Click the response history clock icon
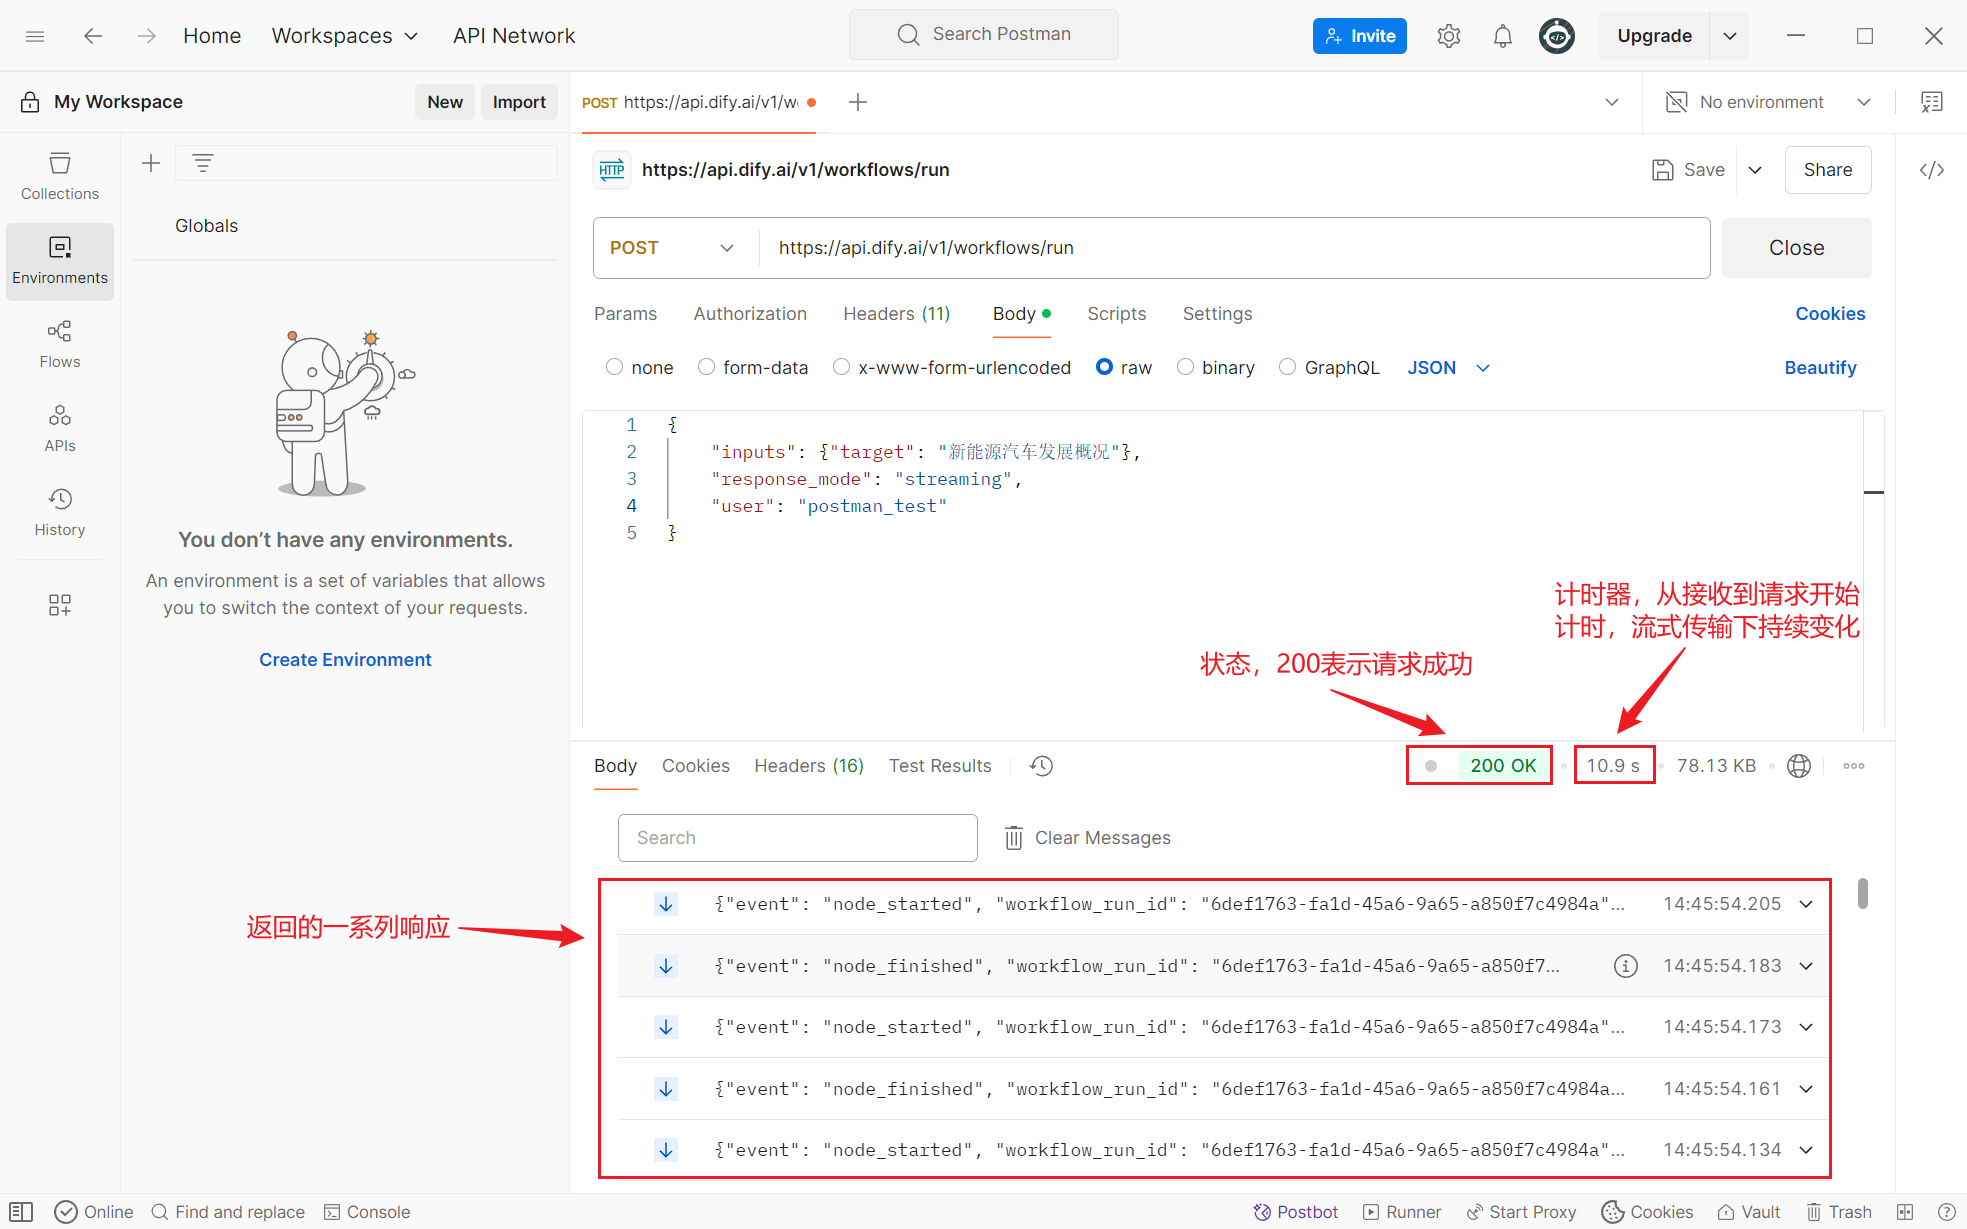The image size is (1967, 1229). point(1042,766)
